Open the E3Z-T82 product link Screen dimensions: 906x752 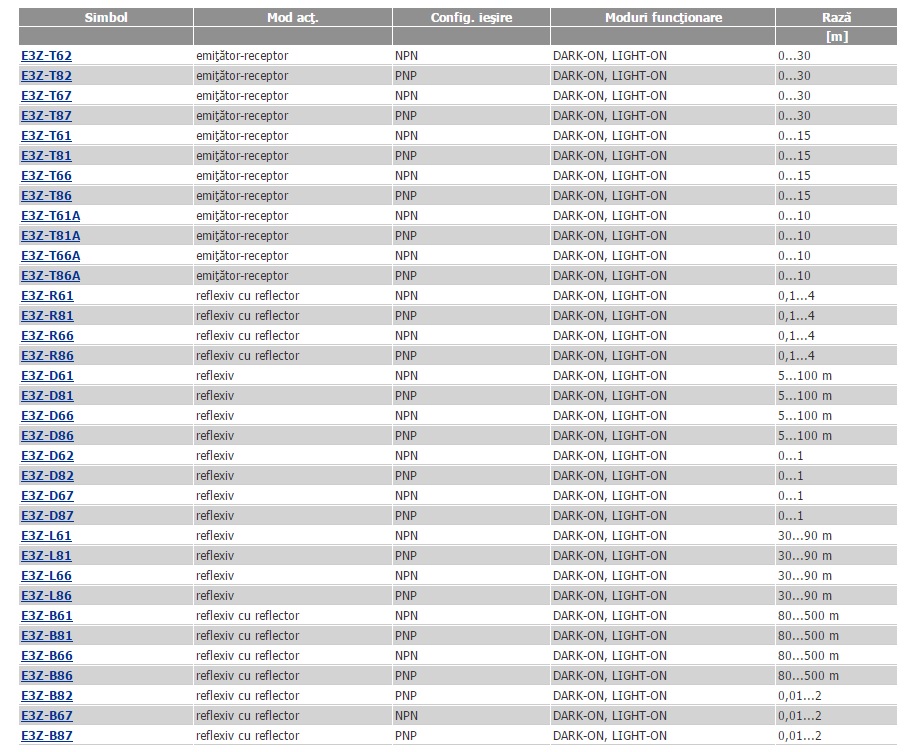pos(46,76)
